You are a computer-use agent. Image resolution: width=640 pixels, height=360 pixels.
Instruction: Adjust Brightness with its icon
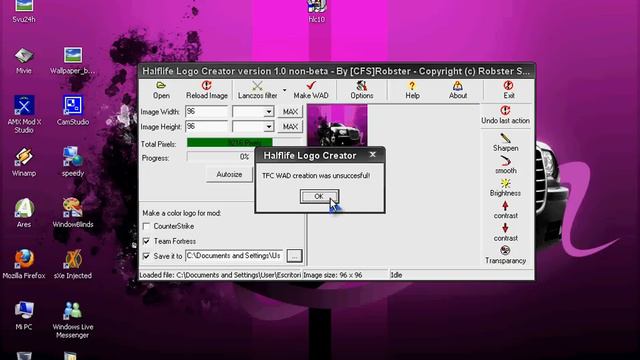click(505, 183)
